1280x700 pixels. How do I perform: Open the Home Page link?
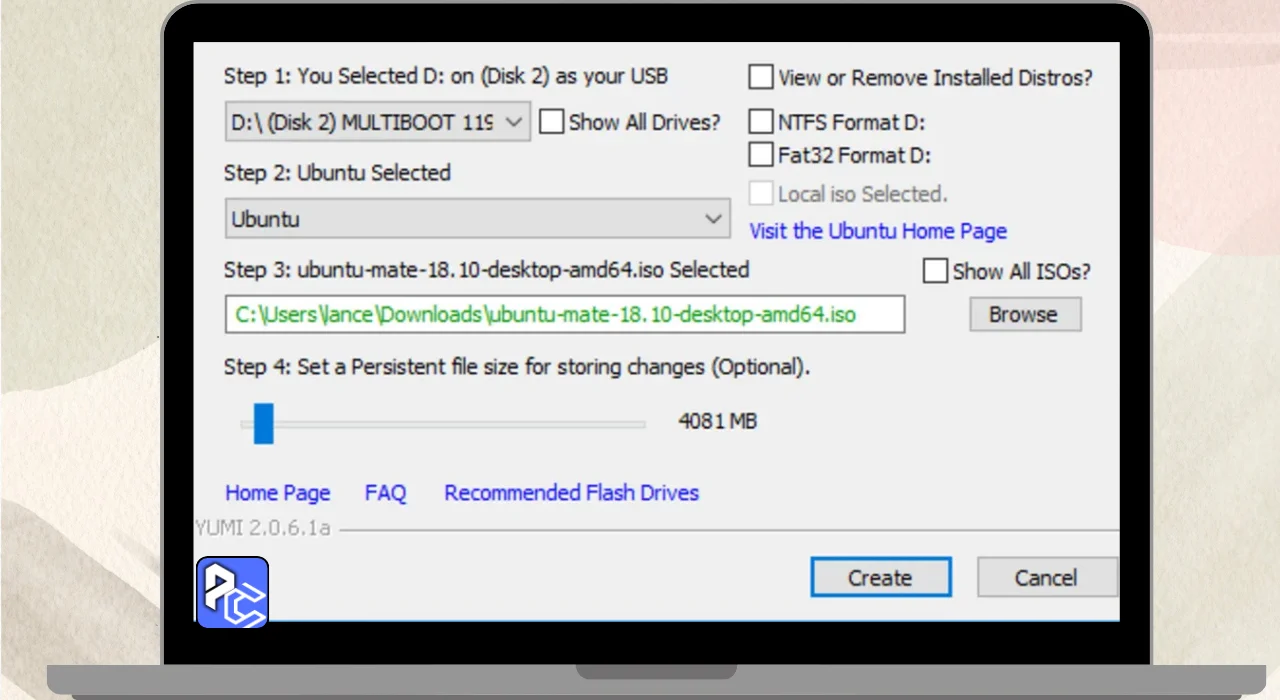pyautogui.click(x=277, y=493)
